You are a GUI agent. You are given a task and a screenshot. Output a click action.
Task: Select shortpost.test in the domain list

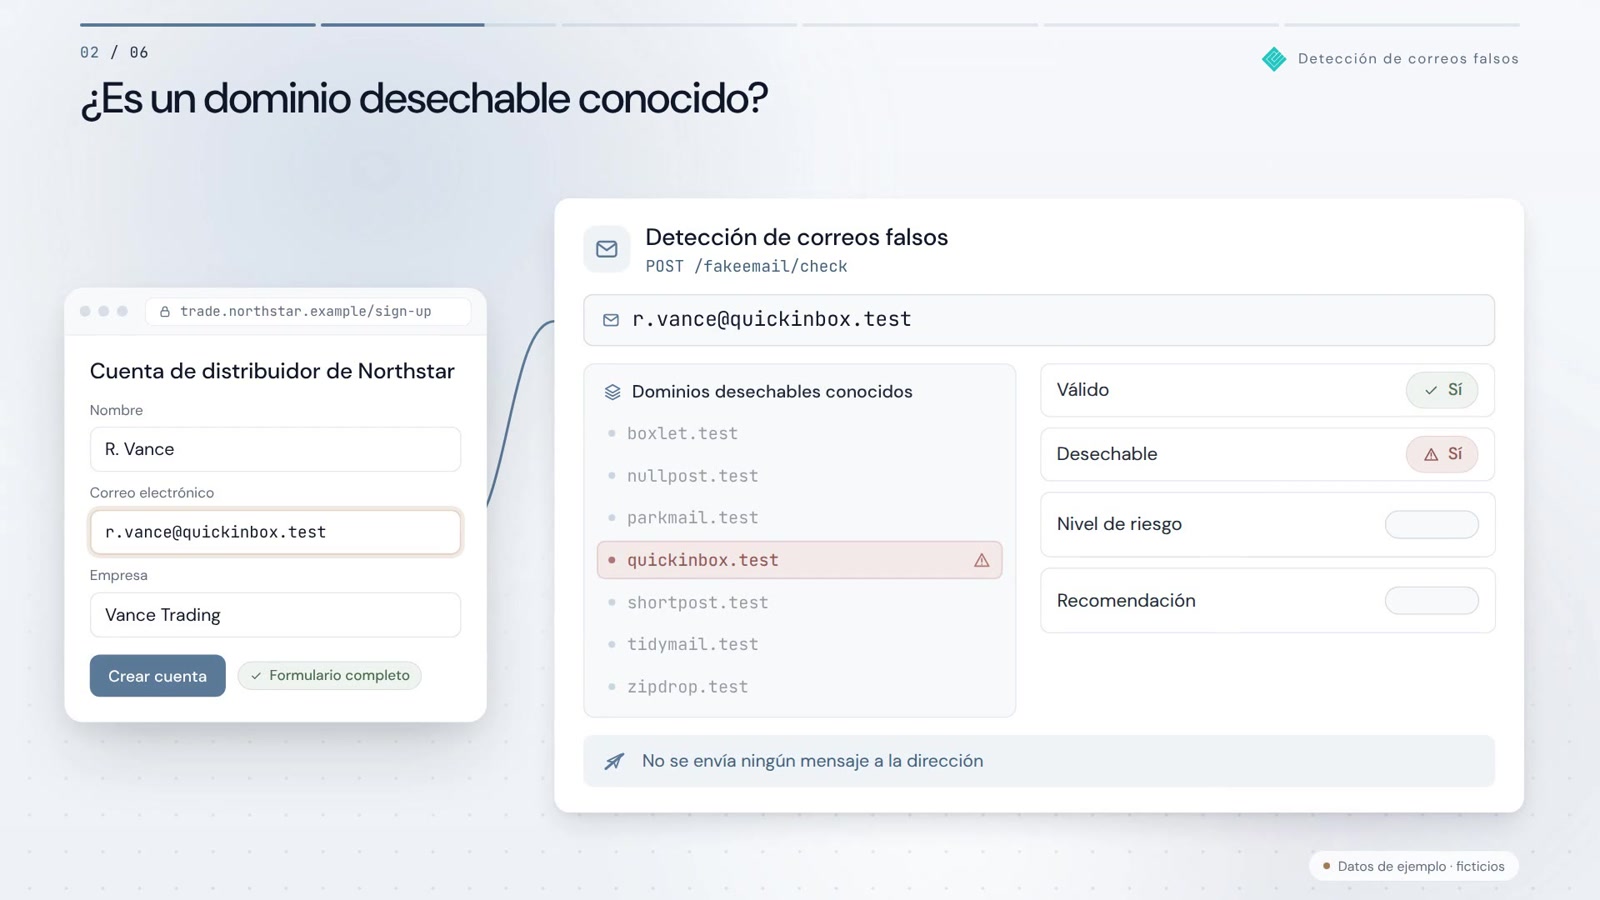pyautogui.click(x=697, y=603)
